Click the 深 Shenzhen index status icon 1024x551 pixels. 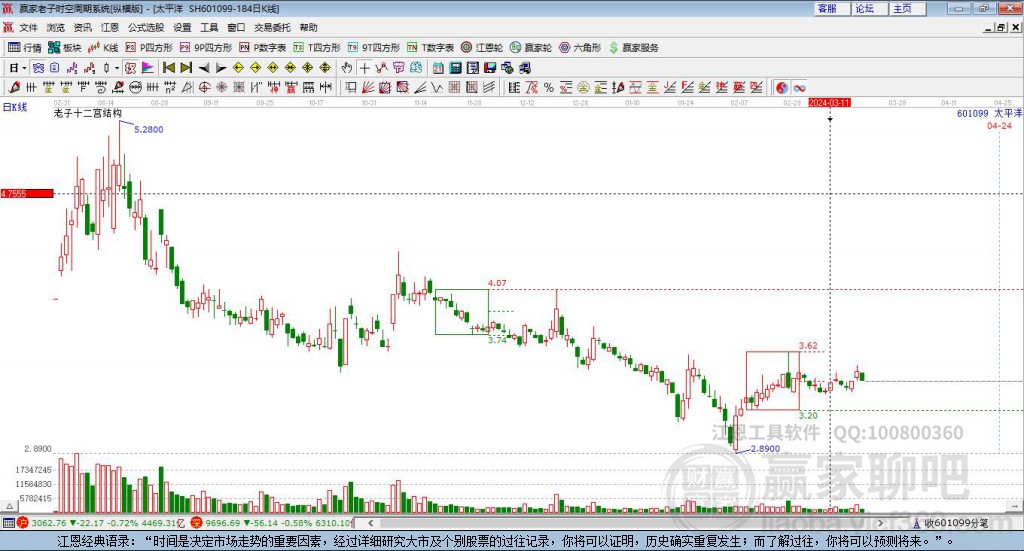tap(196, 522)
